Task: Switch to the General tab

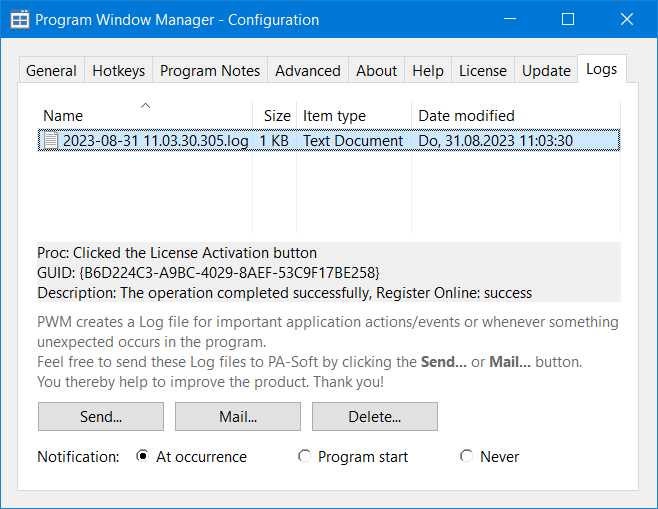Action: click(x=51, y=71)
